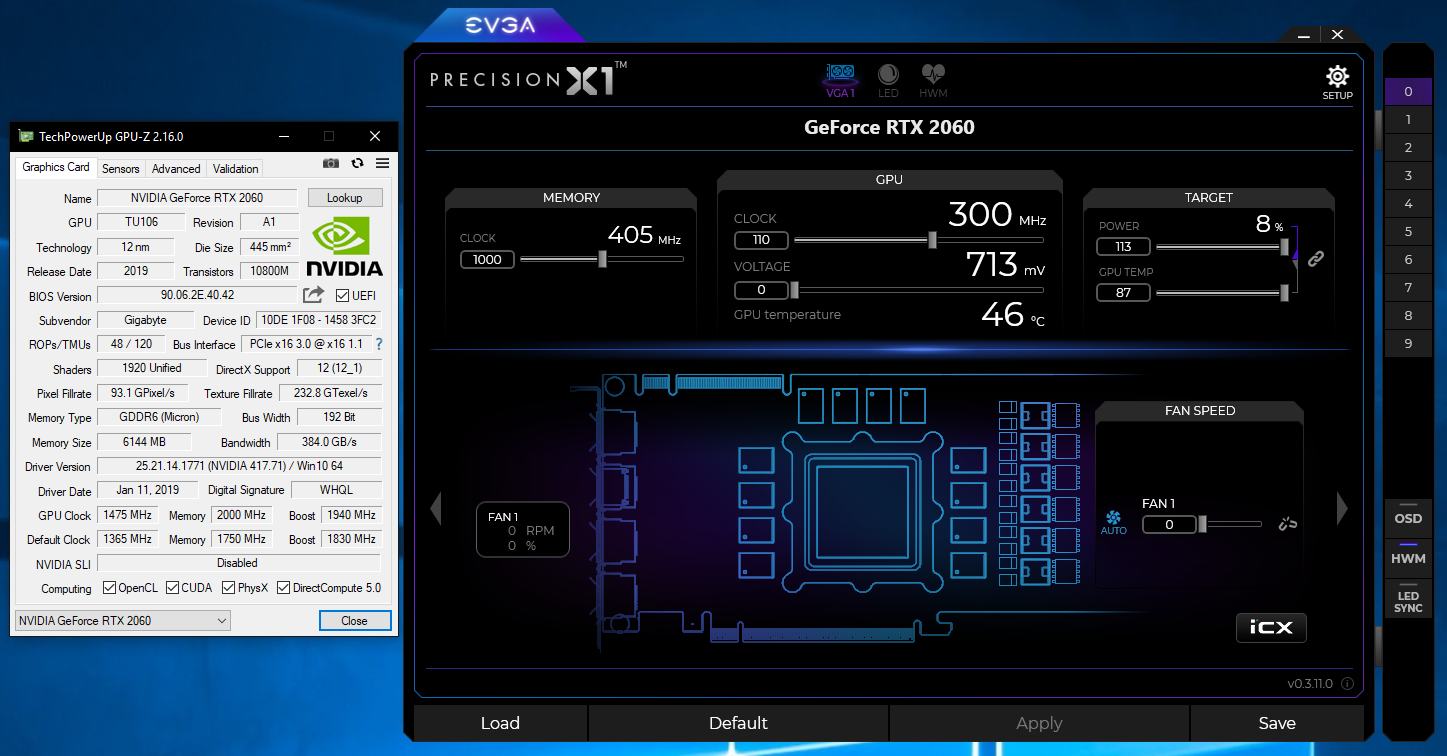Click the power target slider handle
The image size is (1447, 756).
(x=1284, y=247)
